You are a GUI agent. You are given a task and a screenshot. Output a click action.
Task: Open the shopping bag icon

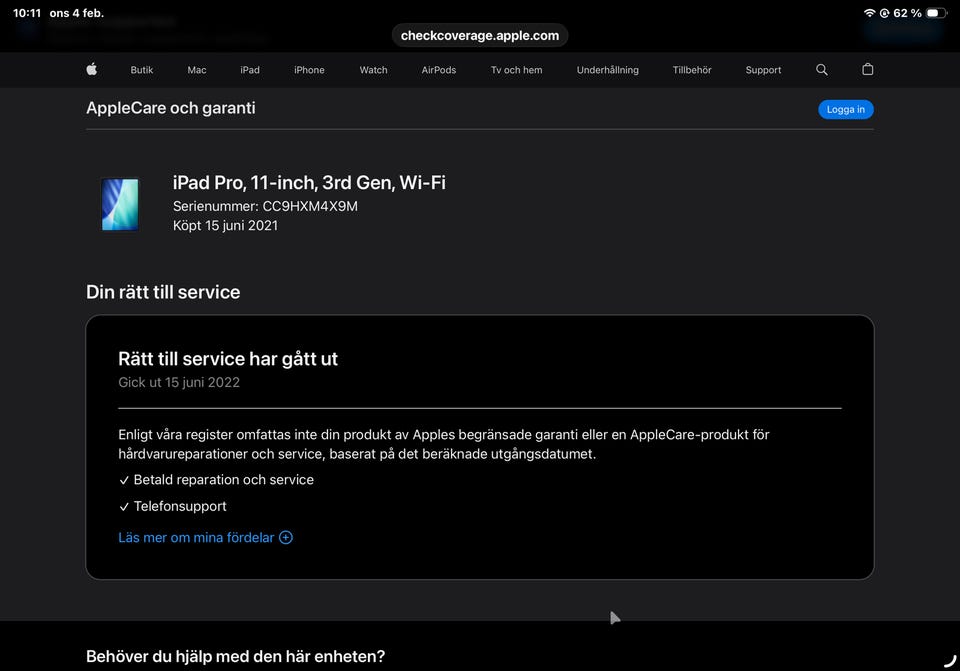[x=867, y=70]
